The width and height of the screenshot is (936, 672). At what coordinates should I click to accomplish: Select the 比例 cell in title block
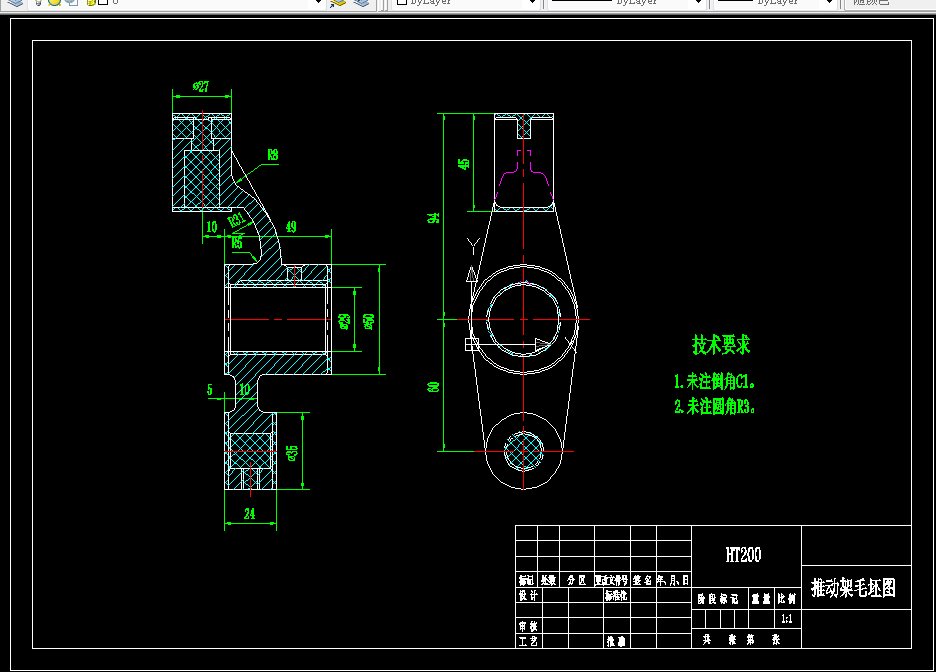[787, 599]
